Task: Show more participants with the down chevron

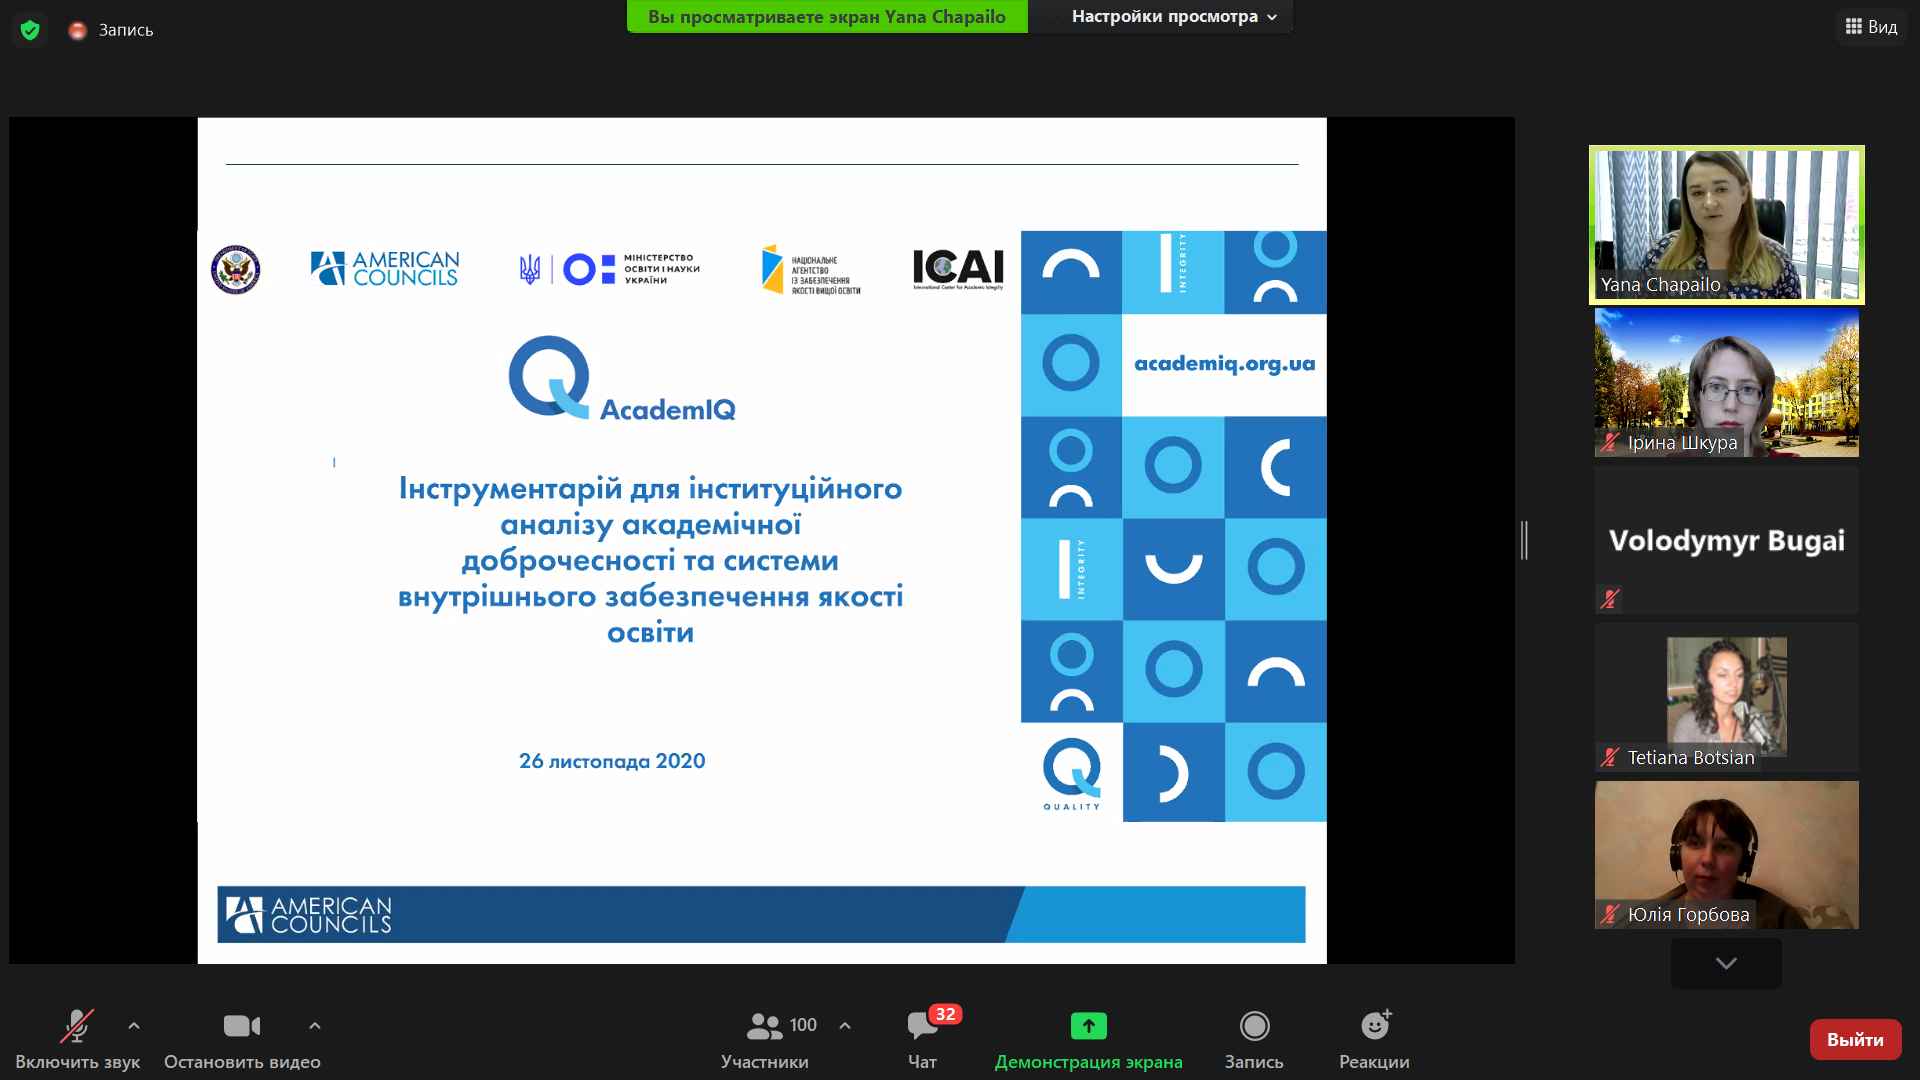Action: pos(1726,963)
